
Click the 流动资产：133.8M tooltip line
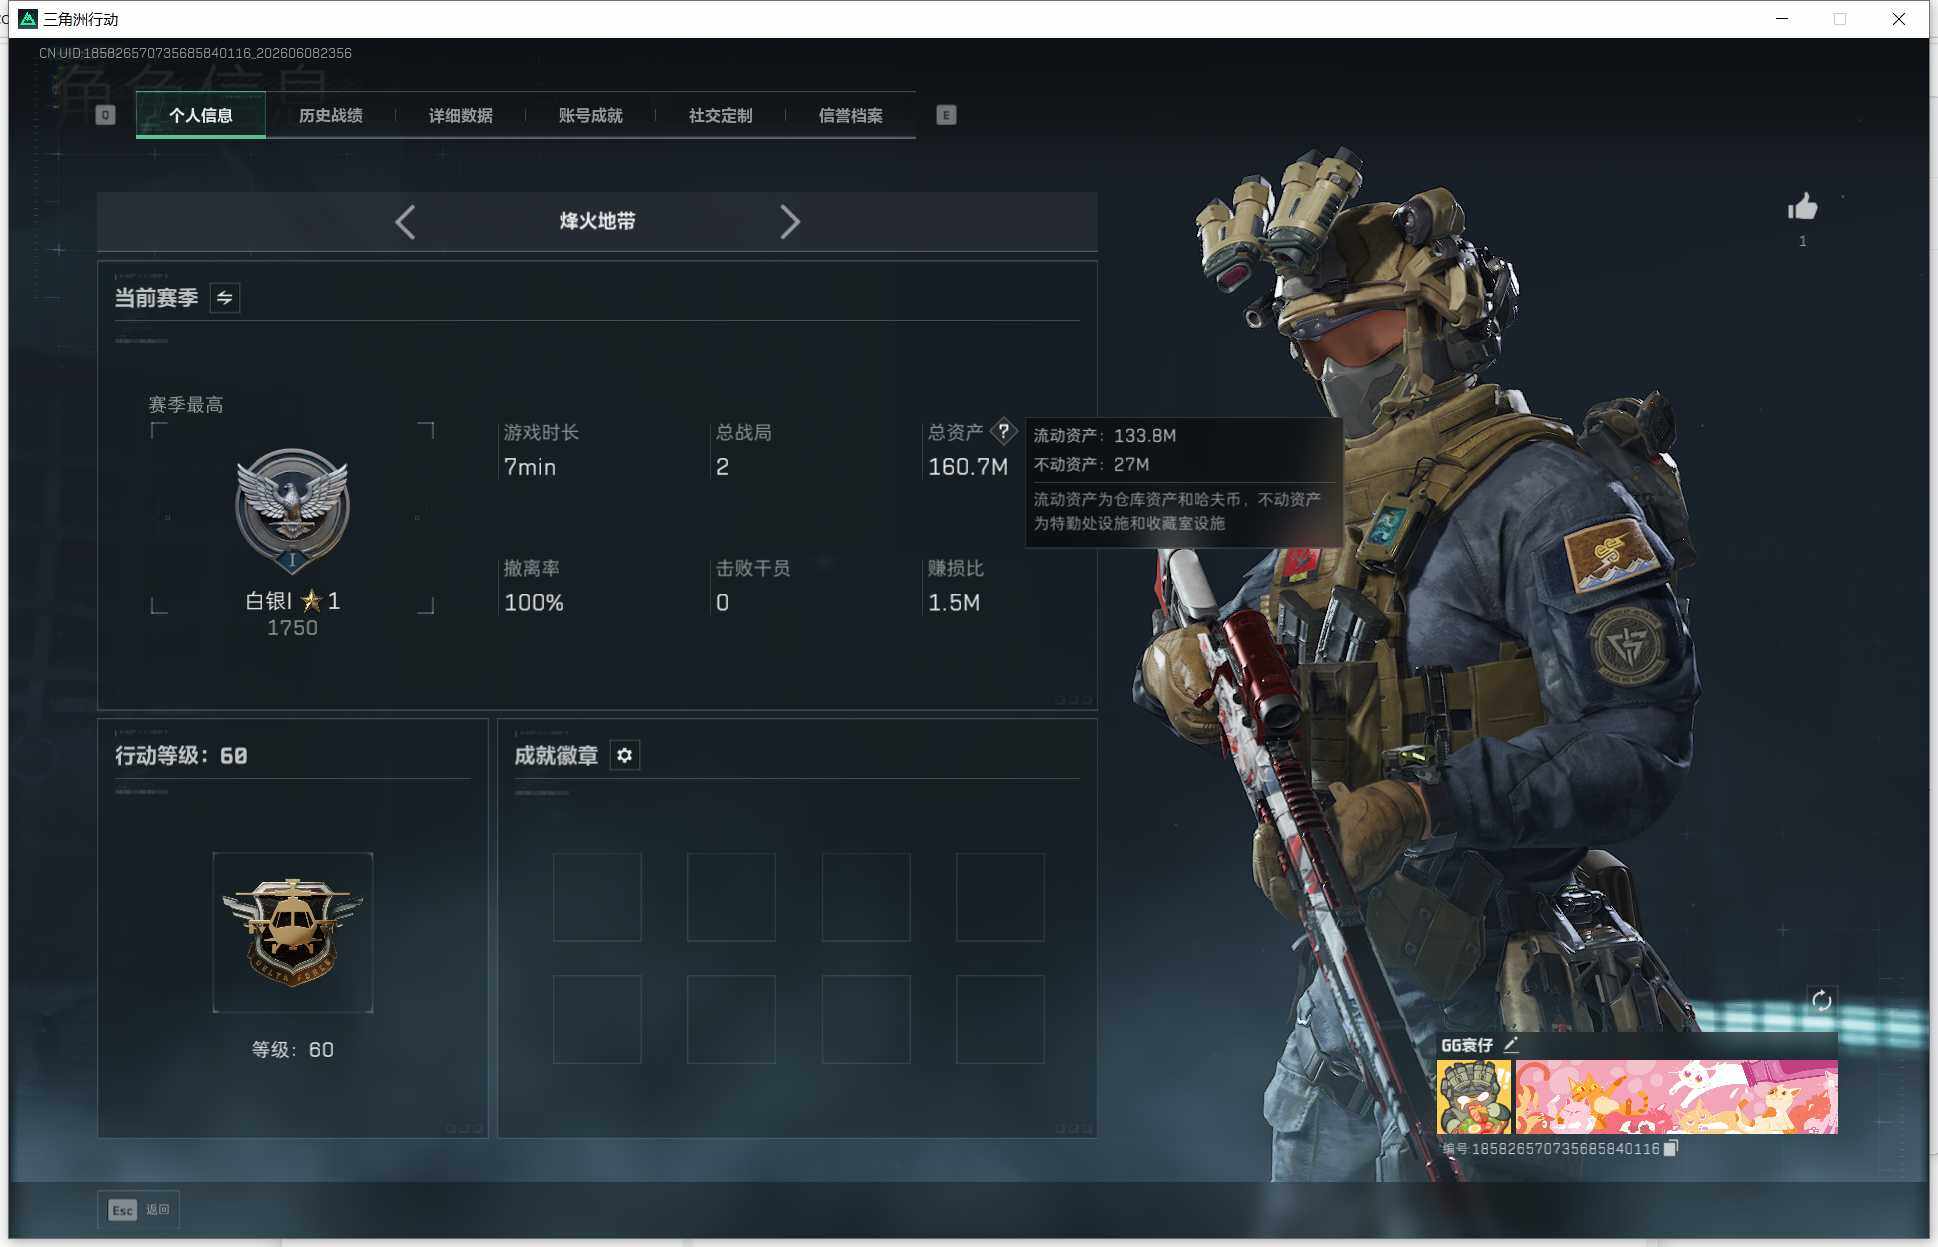click(x=1105, y=436)
